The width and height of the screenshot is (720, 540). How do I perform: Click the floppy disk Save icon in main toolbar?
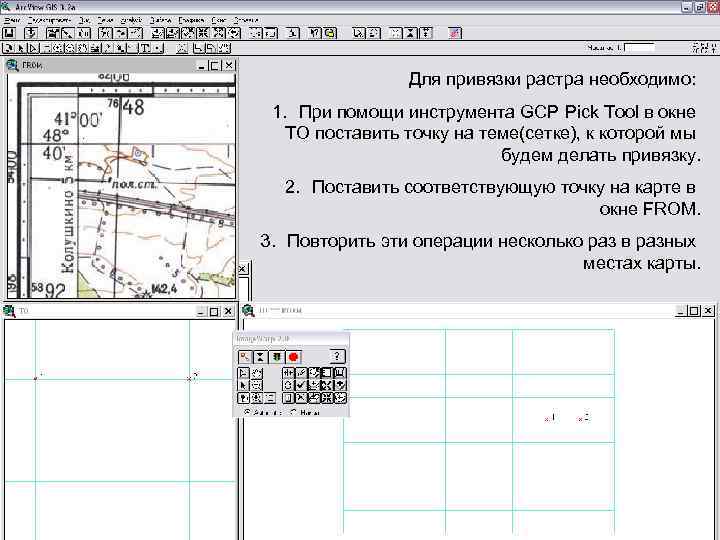(9, 33)
